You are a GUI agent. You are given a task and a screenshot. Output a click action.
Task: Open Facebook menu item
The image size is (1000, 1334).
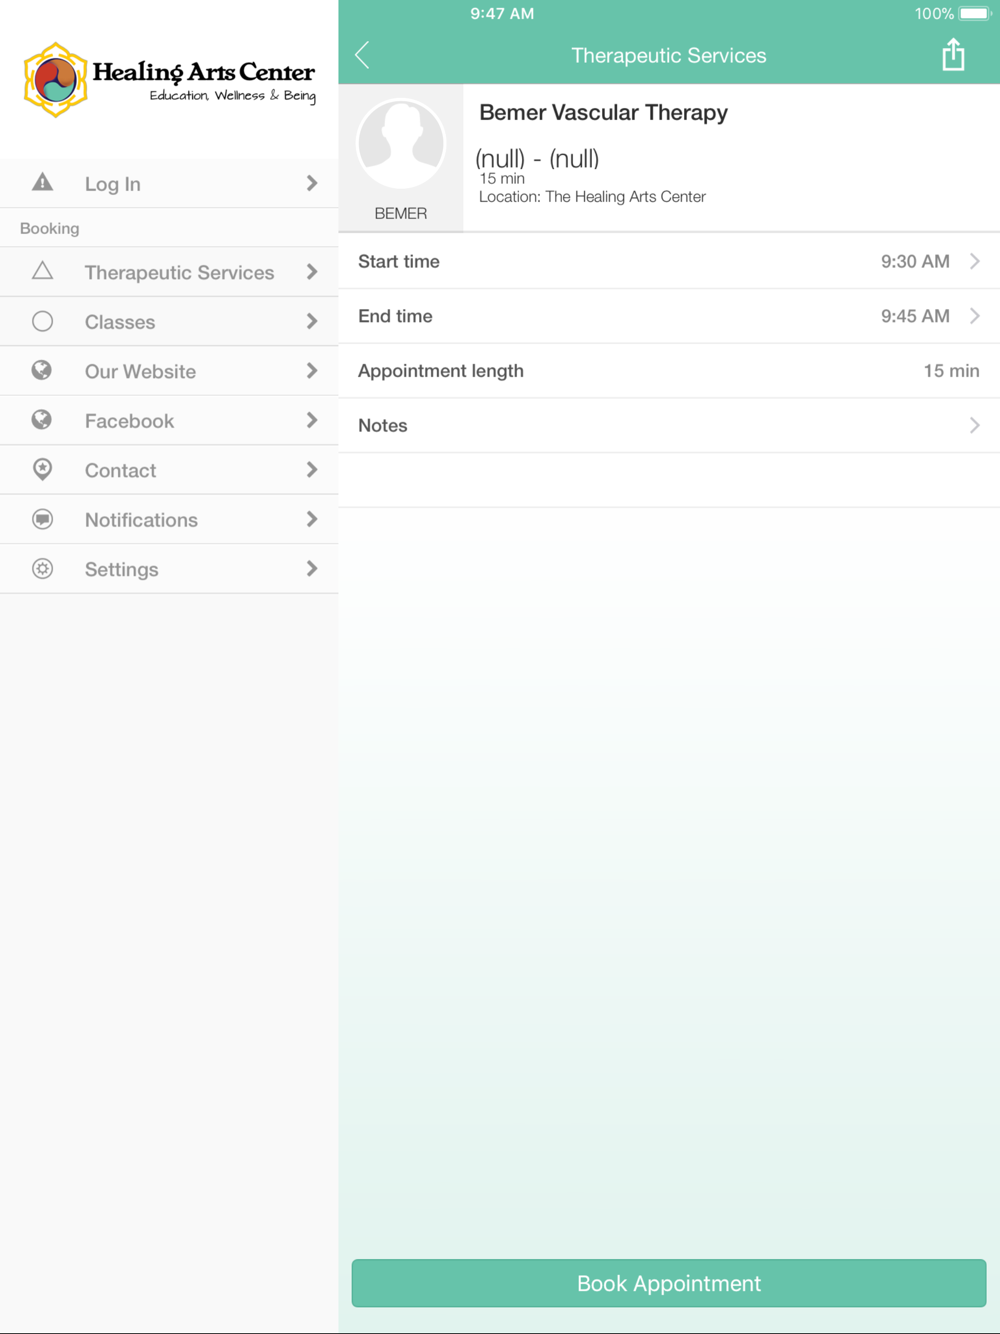[x=169, y=420]
